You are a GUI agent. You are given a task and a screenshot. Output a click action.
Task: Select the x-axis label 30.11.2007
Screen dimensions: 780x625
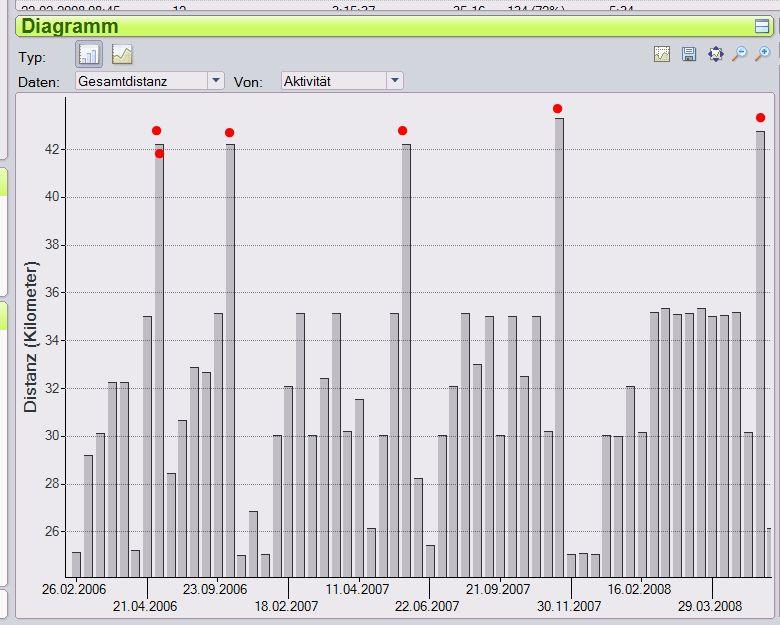coord(569,607)
